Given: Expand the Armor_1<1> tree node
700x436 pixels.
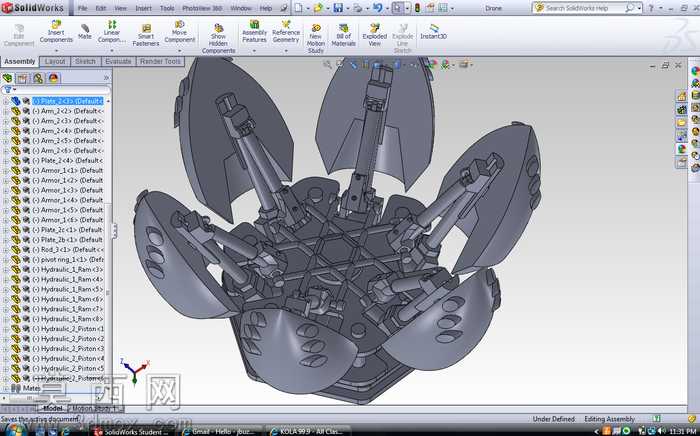Looking at the screenshot, I should click(5, 170).
